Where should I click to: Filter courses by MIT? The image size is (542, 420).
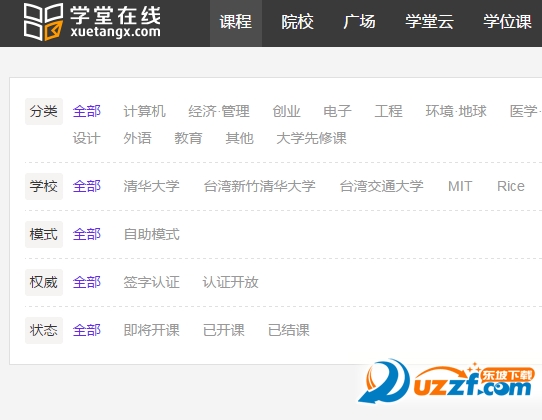click(x=460, y=186)
